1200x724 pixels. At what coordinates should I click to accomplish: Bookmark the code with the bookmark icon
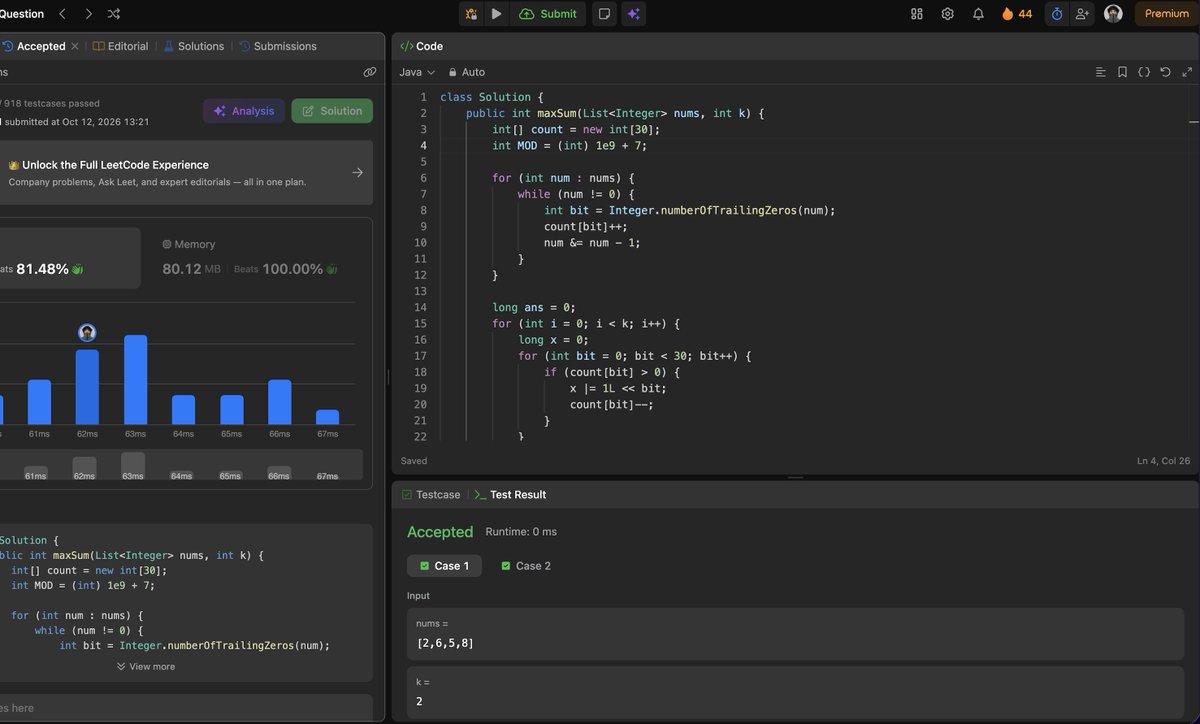(1122, 72)
